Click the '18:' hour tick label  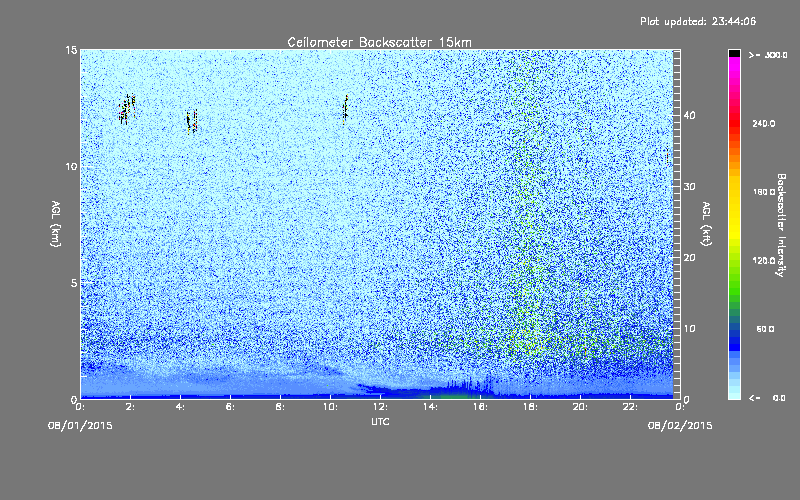click(531, 407)
